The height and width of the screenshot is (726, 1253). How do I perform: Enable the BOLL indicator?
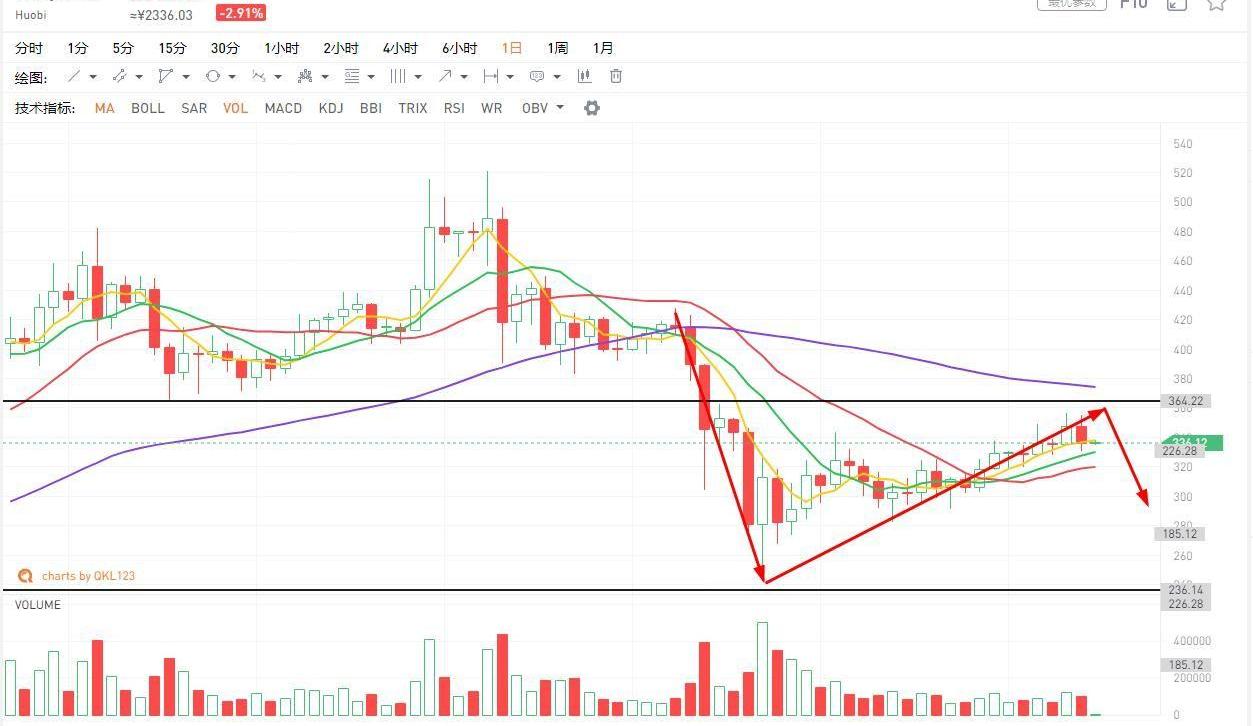tap(148, 108)
